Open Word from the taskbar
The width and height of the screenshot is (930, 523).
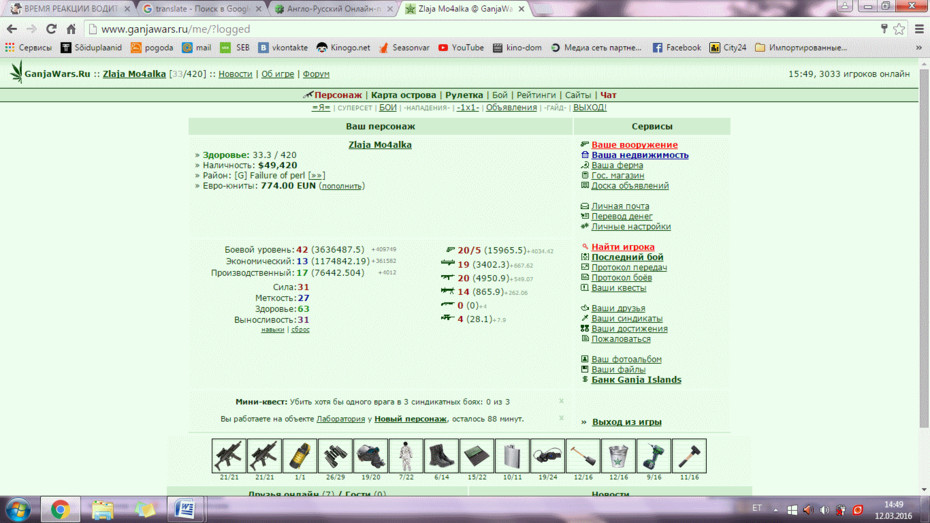[x=185, y=509]
